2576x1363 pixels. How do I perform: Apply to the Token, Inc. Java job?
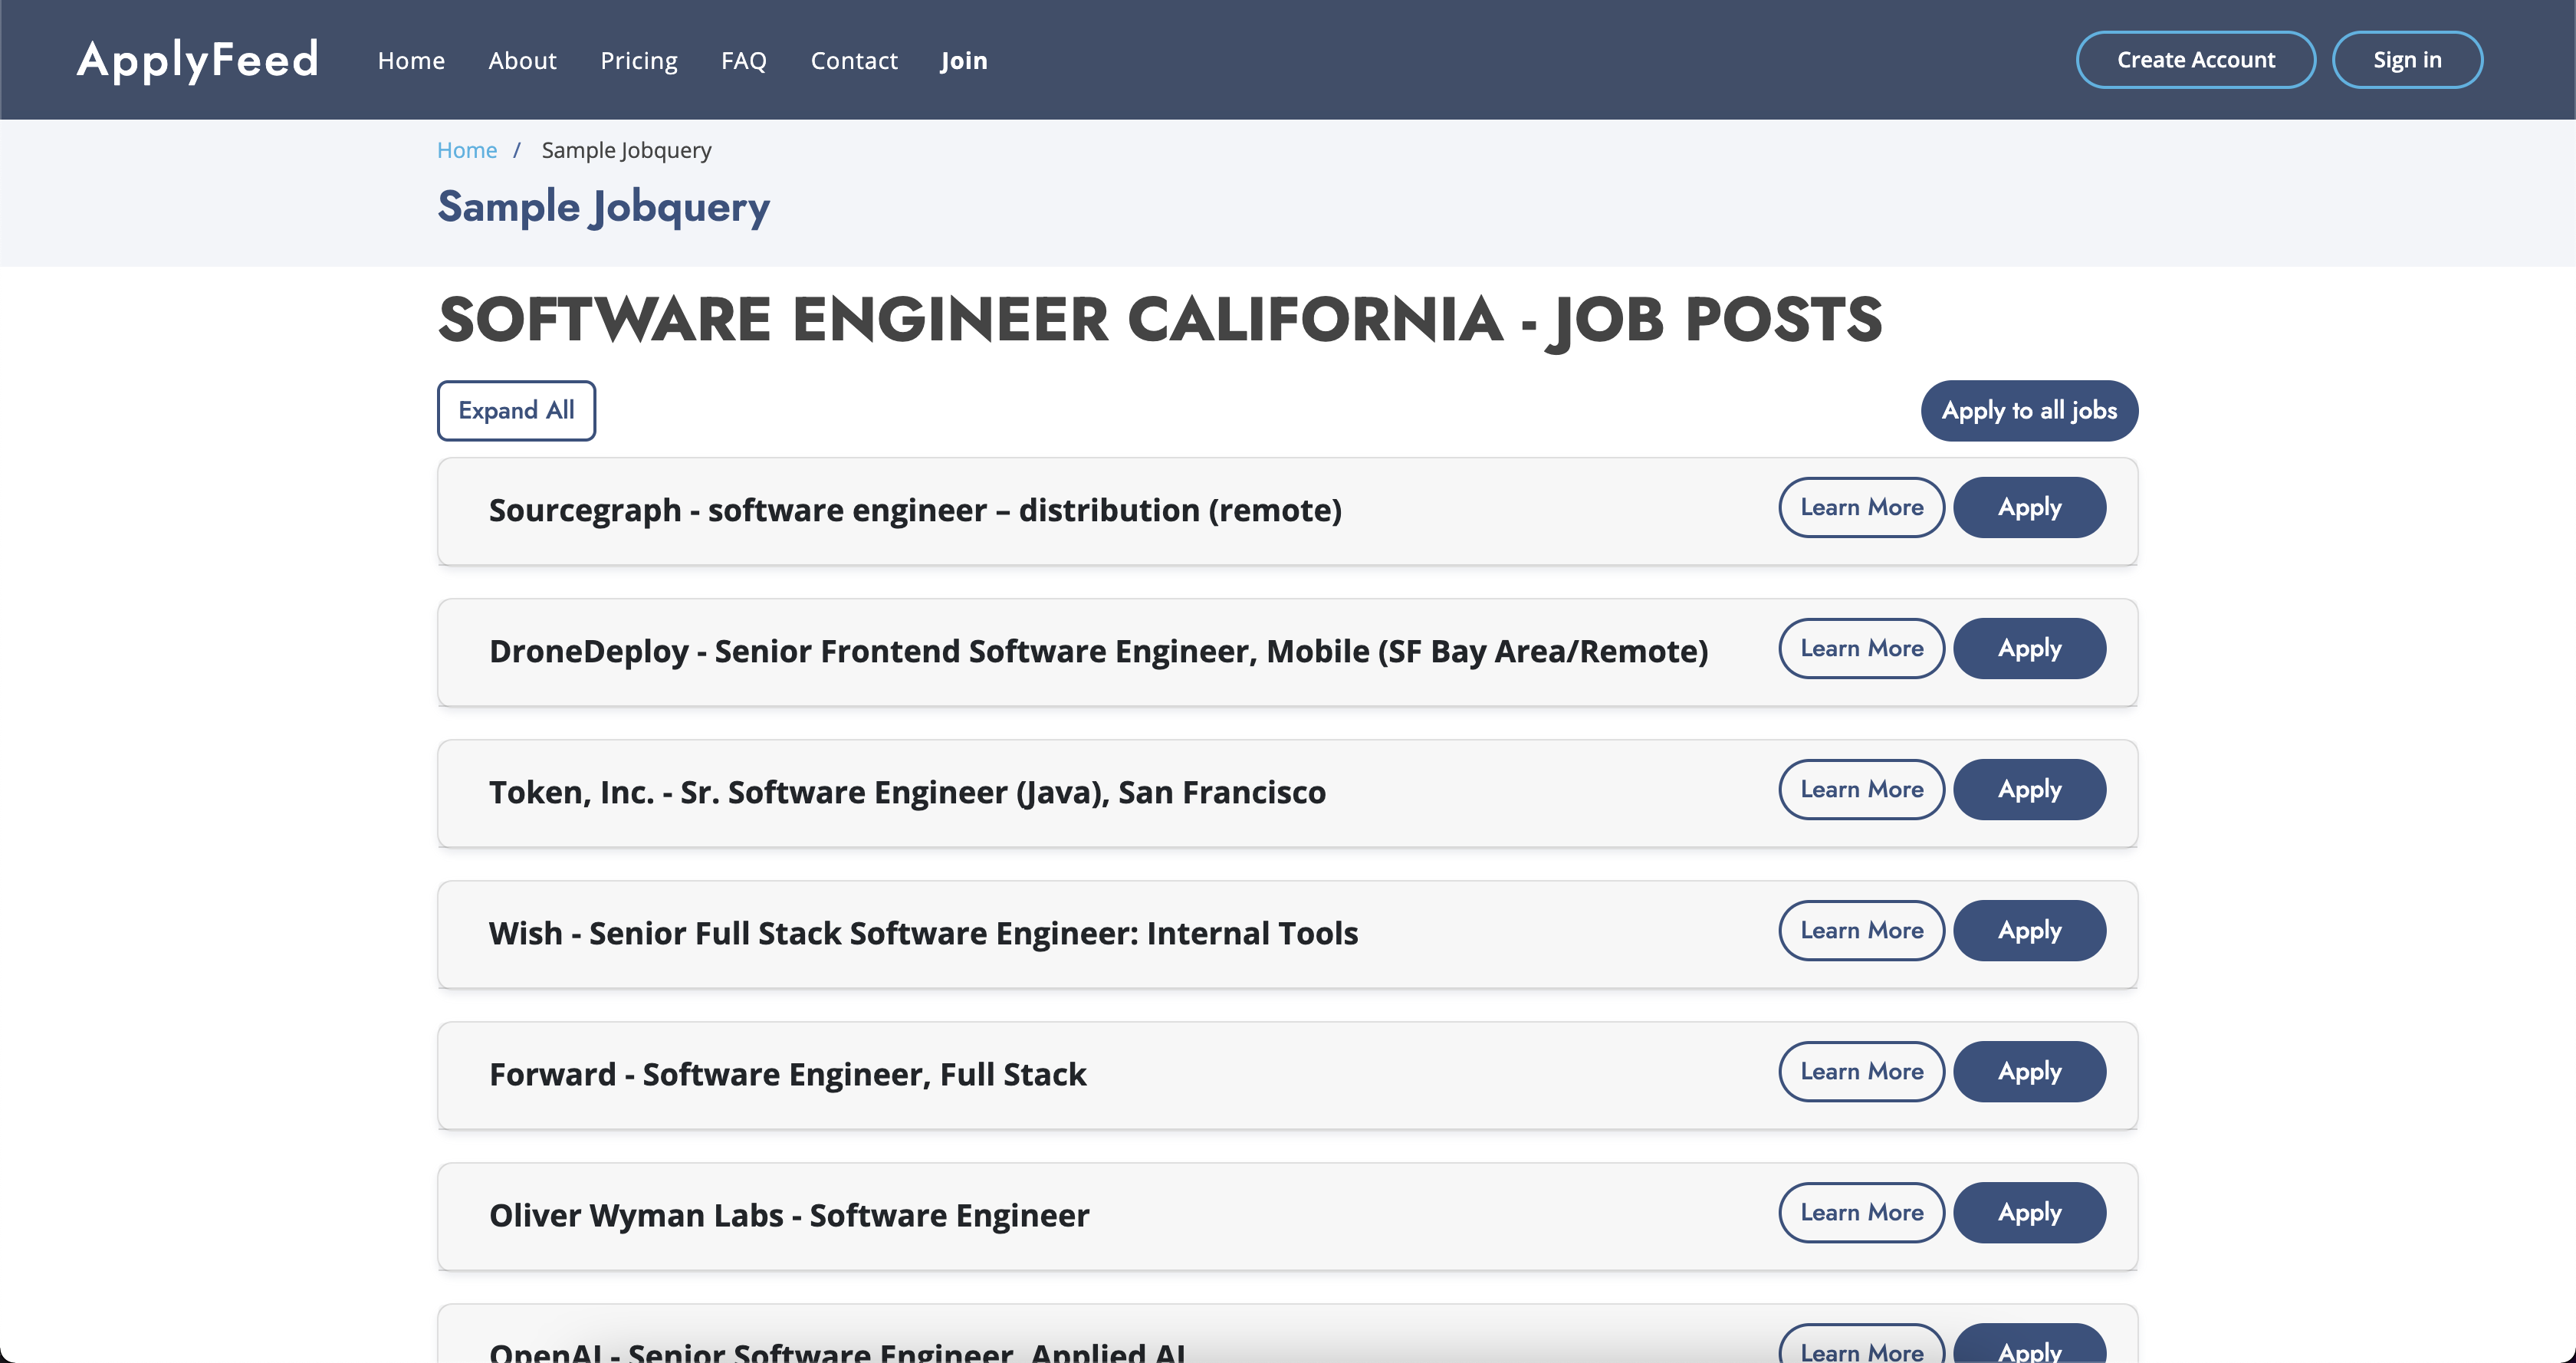[x=2029, y=789]
